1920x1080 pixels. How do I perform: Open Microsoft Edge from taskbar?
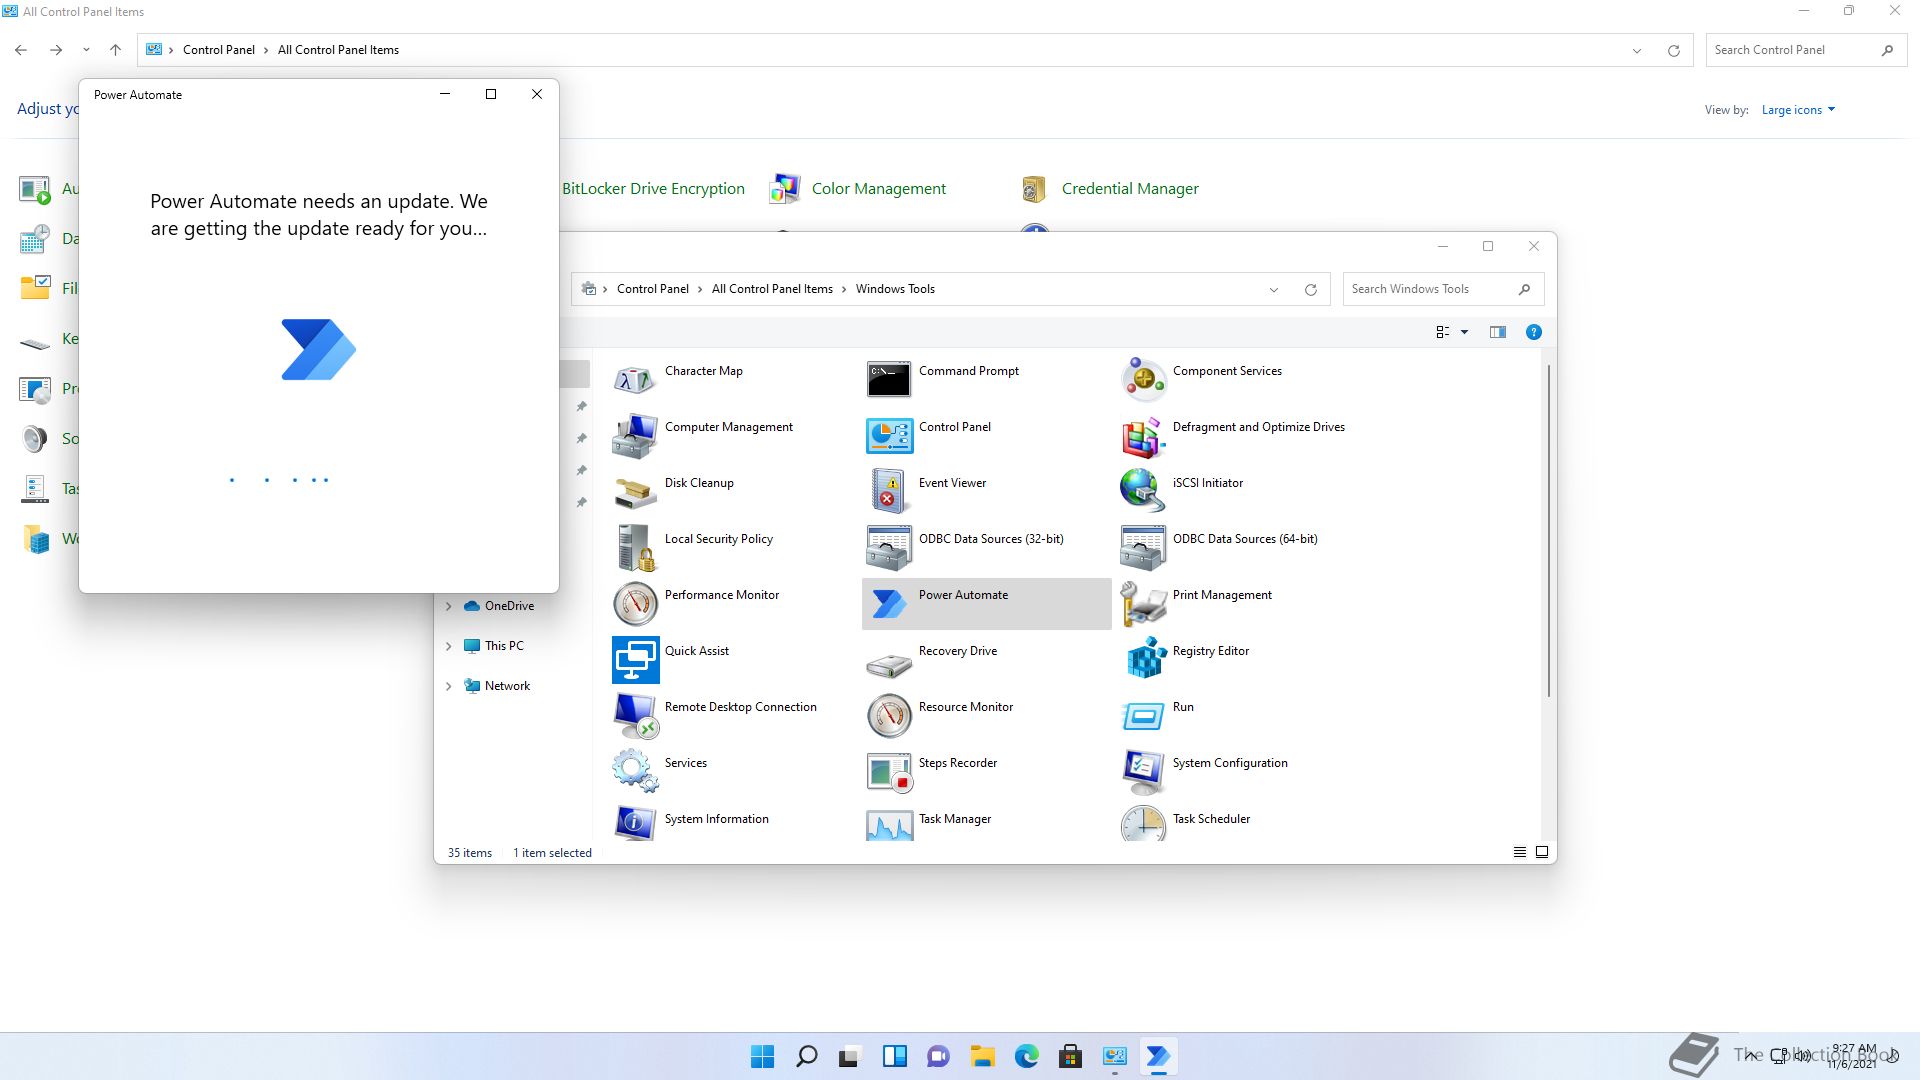tap(1026, 1056)
